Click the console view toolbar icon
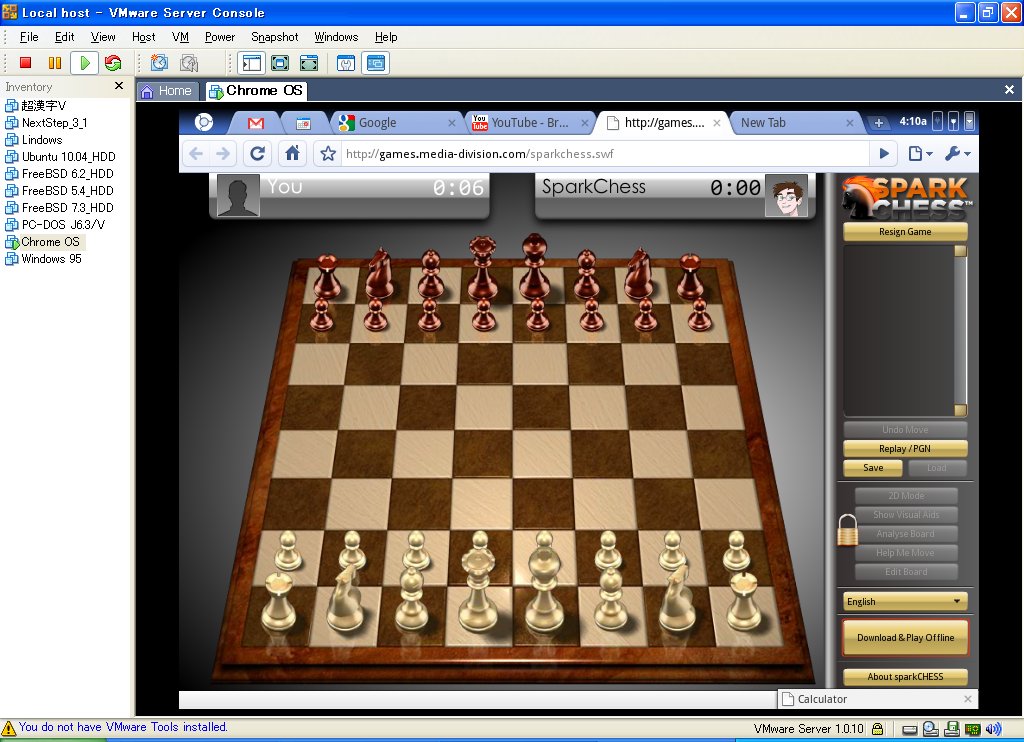The height and width of the screenshot is (742, 1024). 376,63
